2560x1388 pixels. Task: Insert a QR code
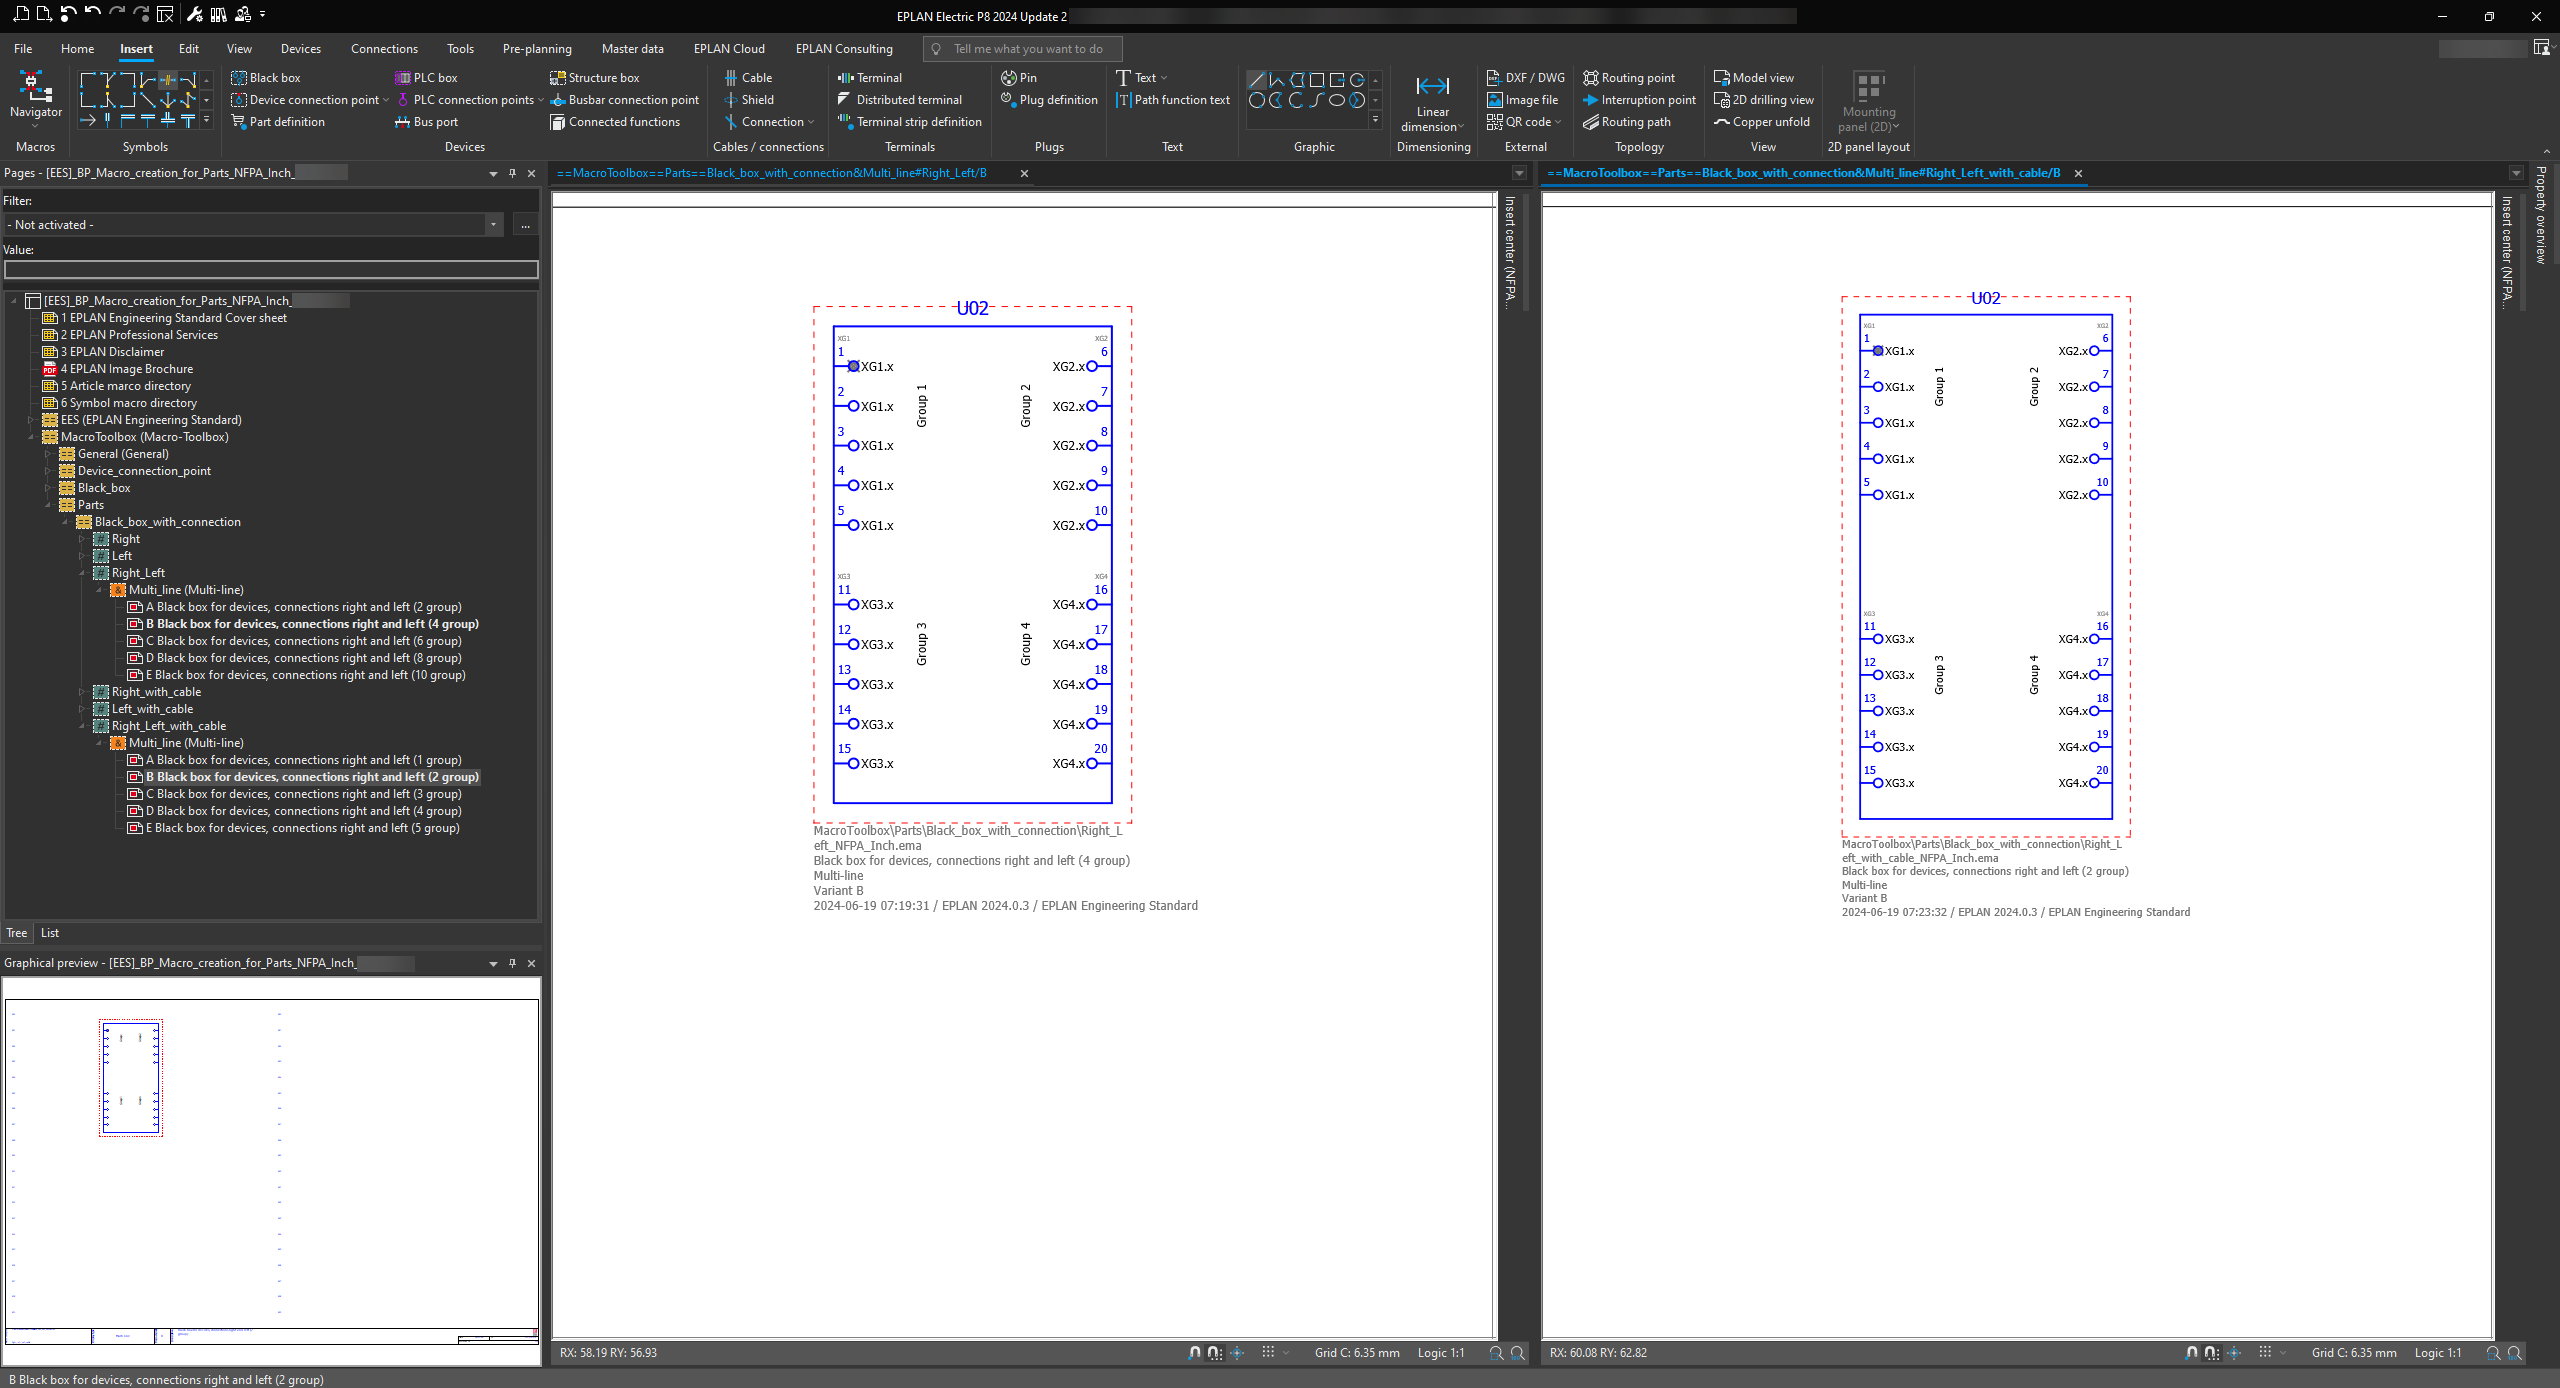point(1522,121)
